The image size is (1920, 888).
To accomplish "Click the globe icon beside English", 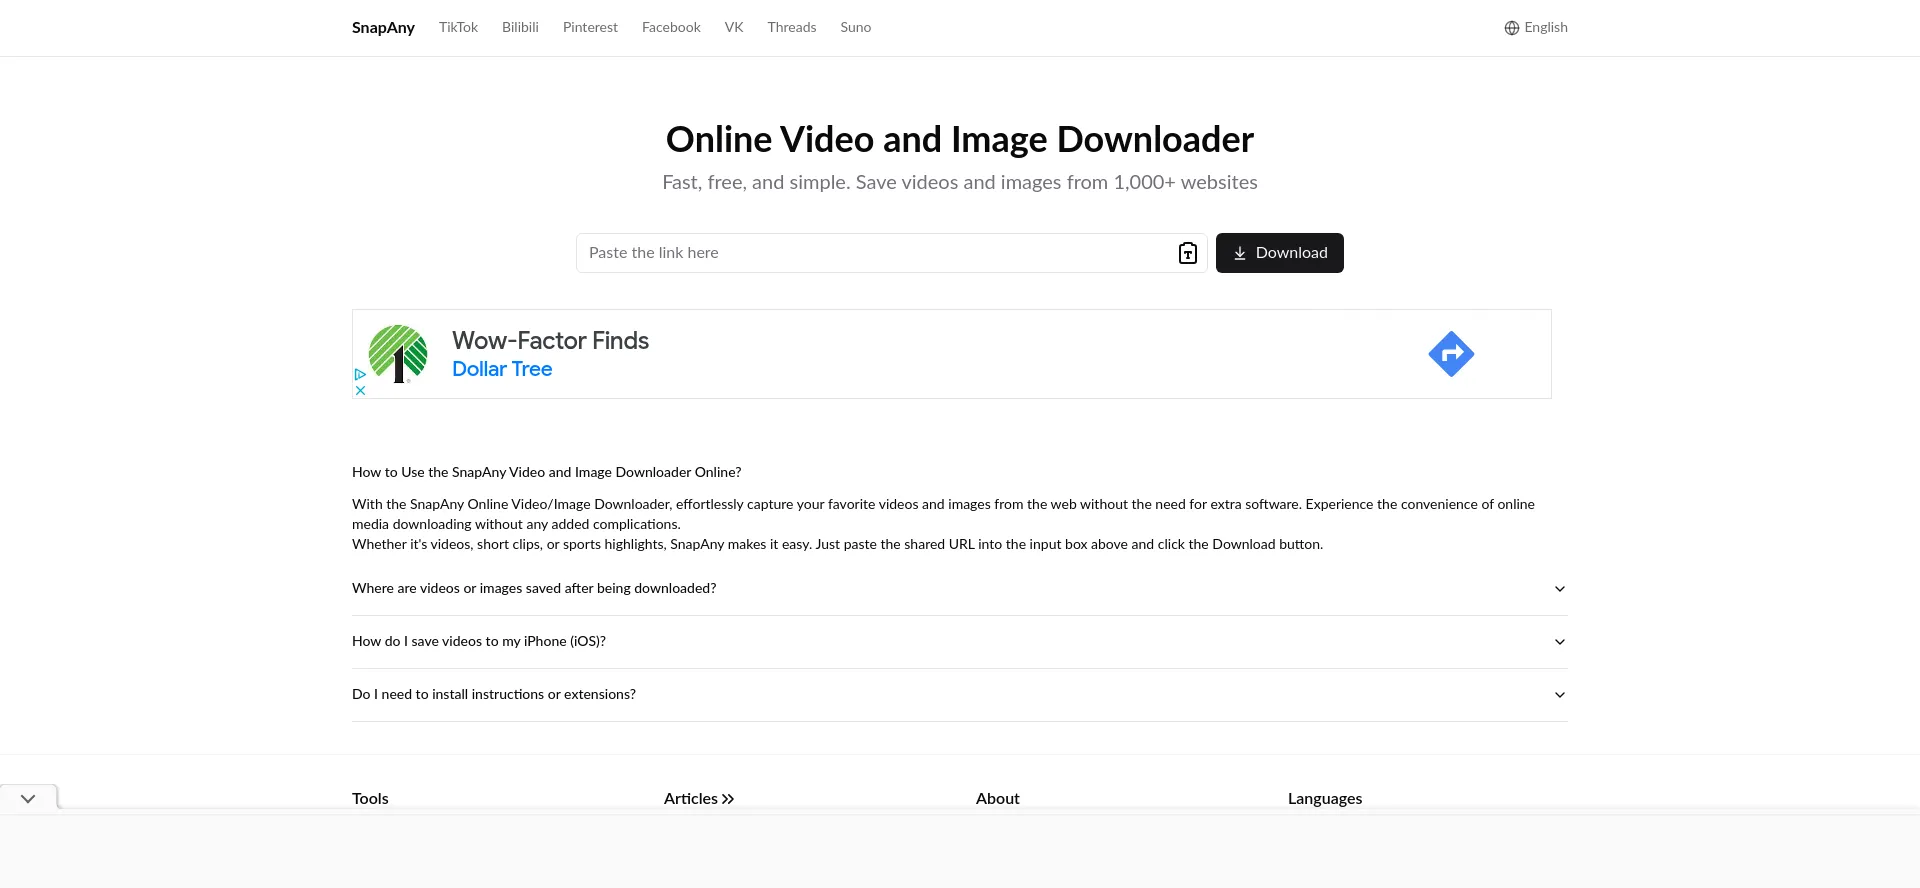I will point(1511,28).
